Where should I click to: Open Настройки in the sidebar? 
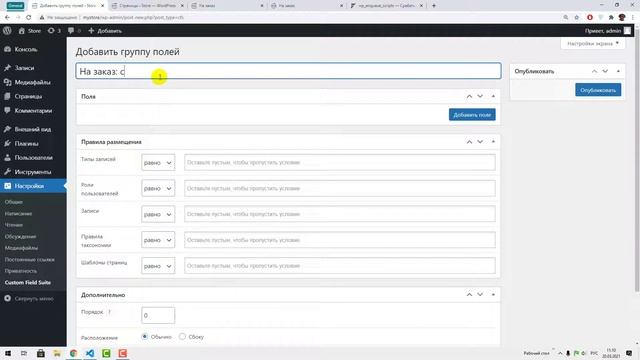[29, 186]
